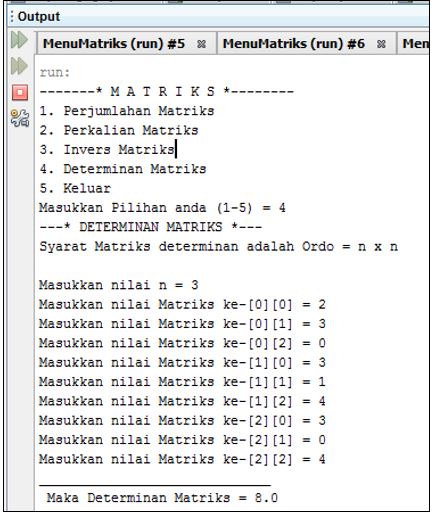Click '2. Perkalian Matriks' line
Screen dimensions: 438x520
pyautogui.click(x=119, y=130)
